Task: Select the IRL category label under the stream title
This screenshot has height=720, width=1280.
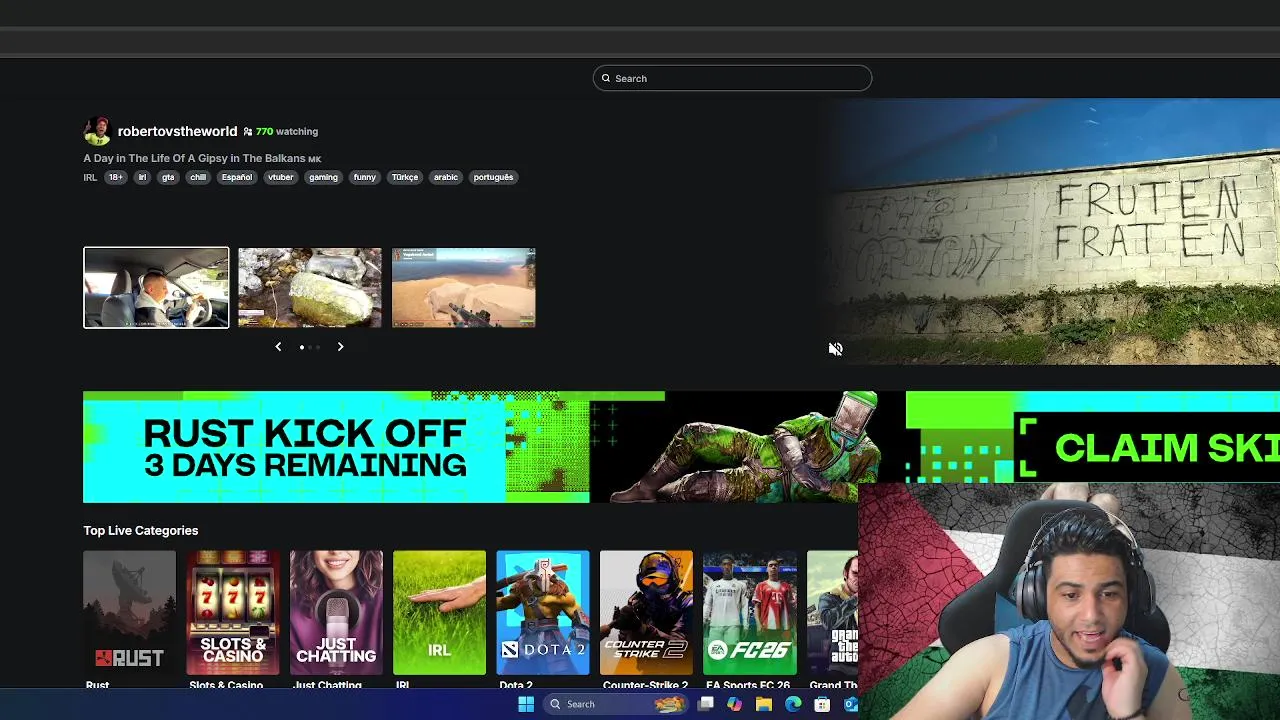Action: (90, 177)
